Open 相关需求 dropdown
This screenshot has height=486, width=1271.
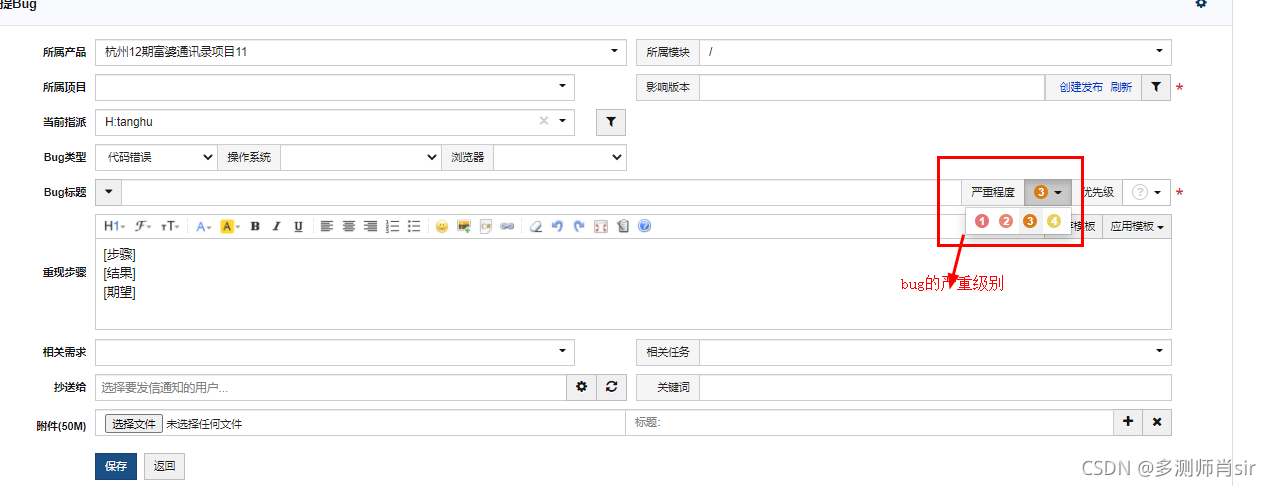[335, 352]
